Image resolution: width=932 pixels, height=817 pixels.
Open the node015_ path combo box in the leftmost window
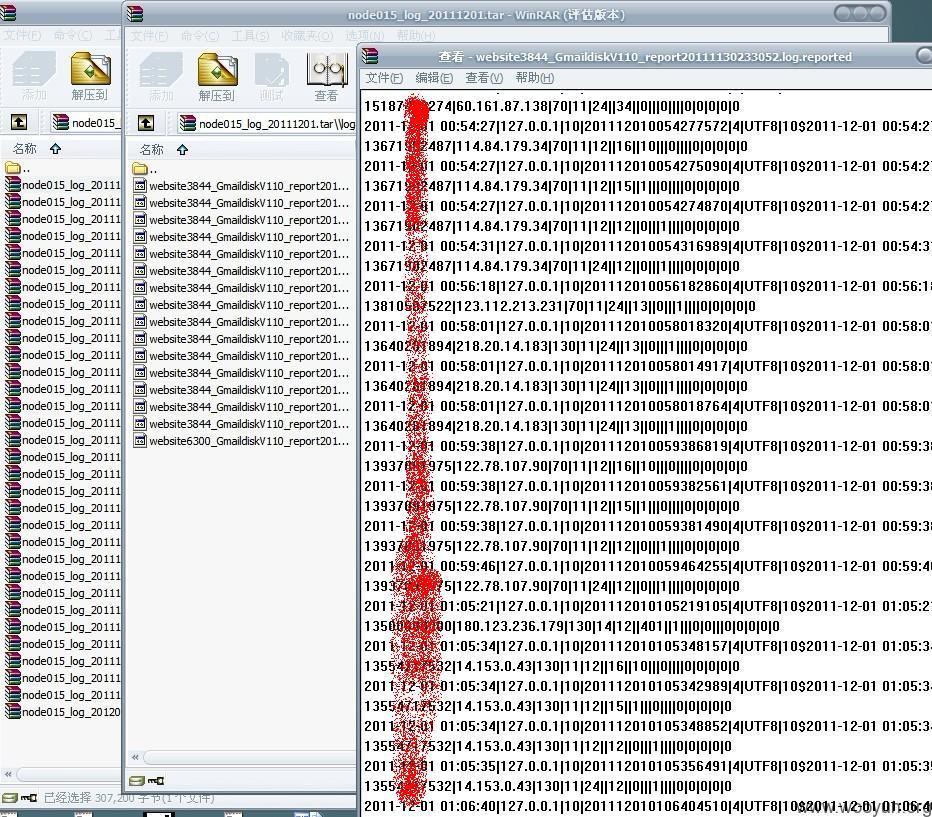[86, 123]
